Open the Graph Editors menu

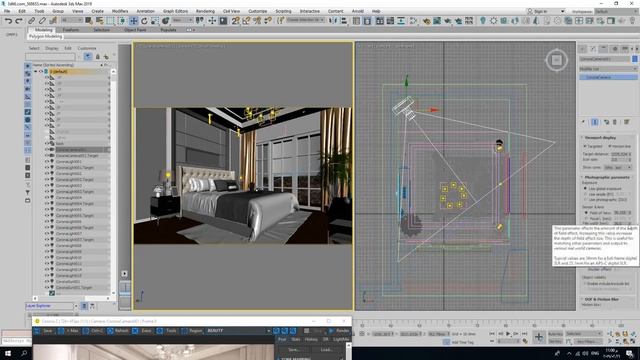[x=175, y=11]
